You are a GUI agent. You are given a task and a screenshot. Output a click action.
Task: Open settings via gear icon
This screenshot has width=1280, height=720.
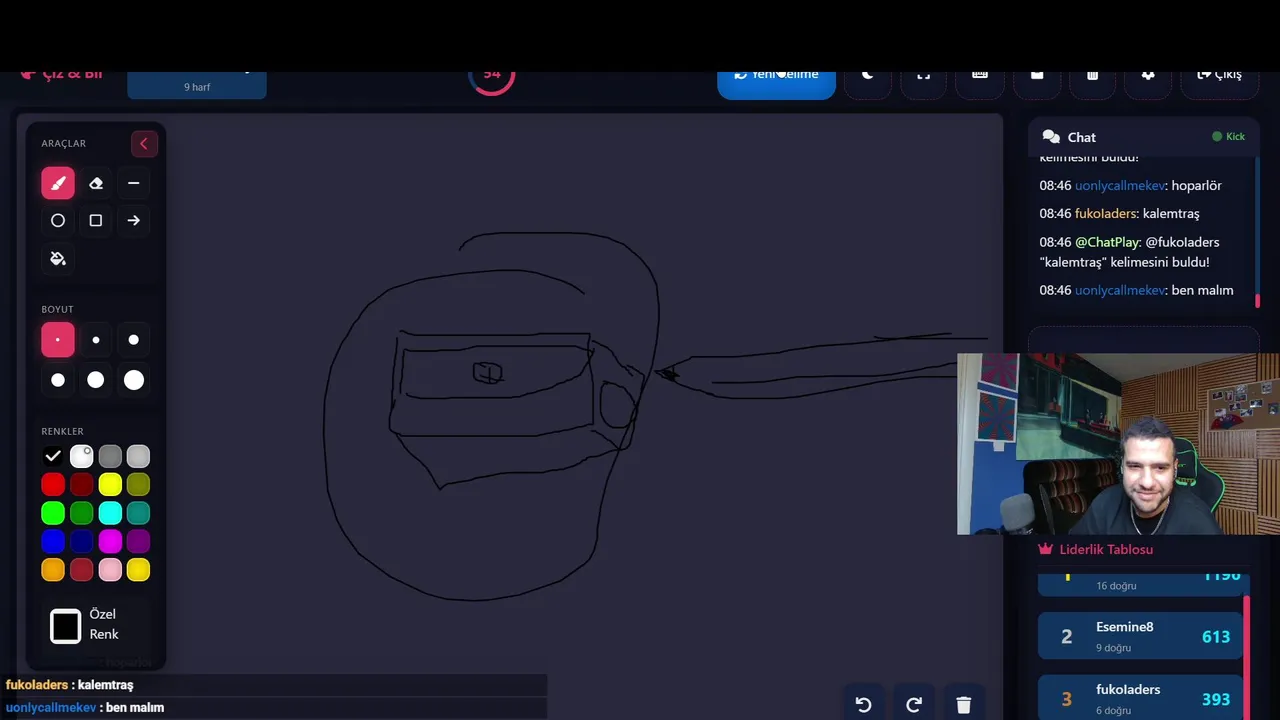(x=1148, y=84)
